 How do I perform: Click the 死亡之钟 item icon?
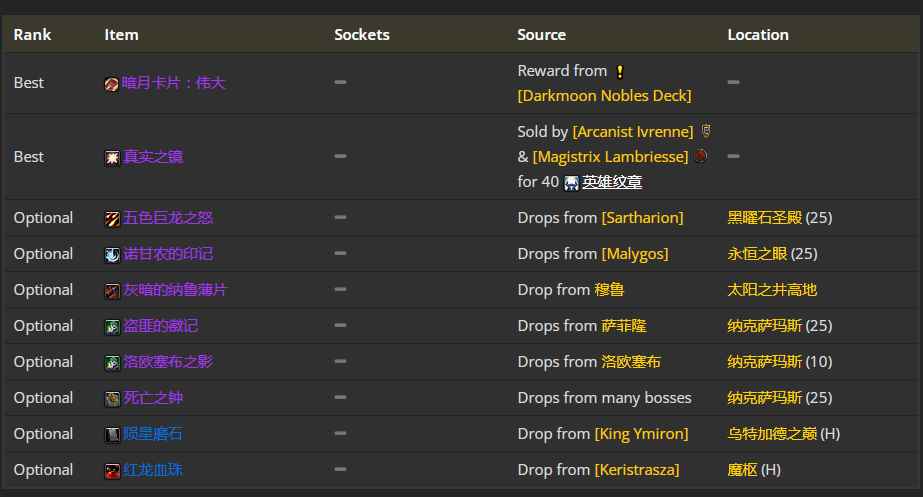(x=112, y=399)
